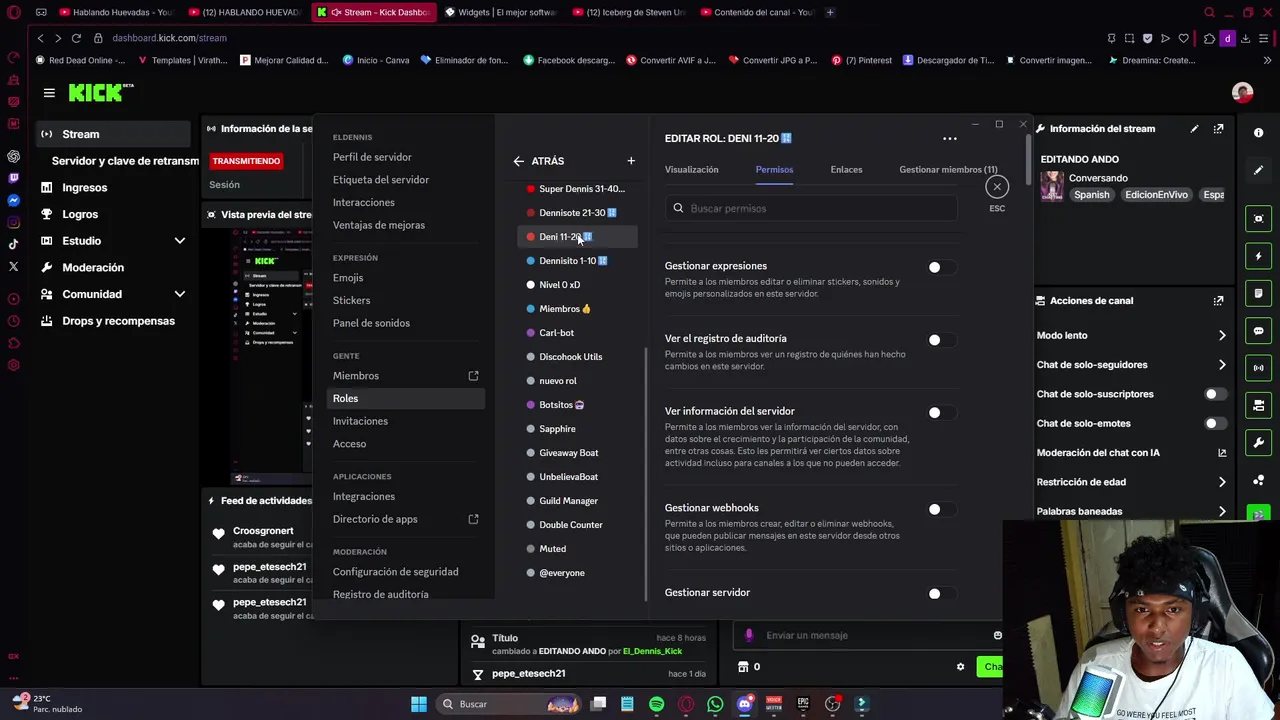Select the Carl-bot role

click(577, 333)
